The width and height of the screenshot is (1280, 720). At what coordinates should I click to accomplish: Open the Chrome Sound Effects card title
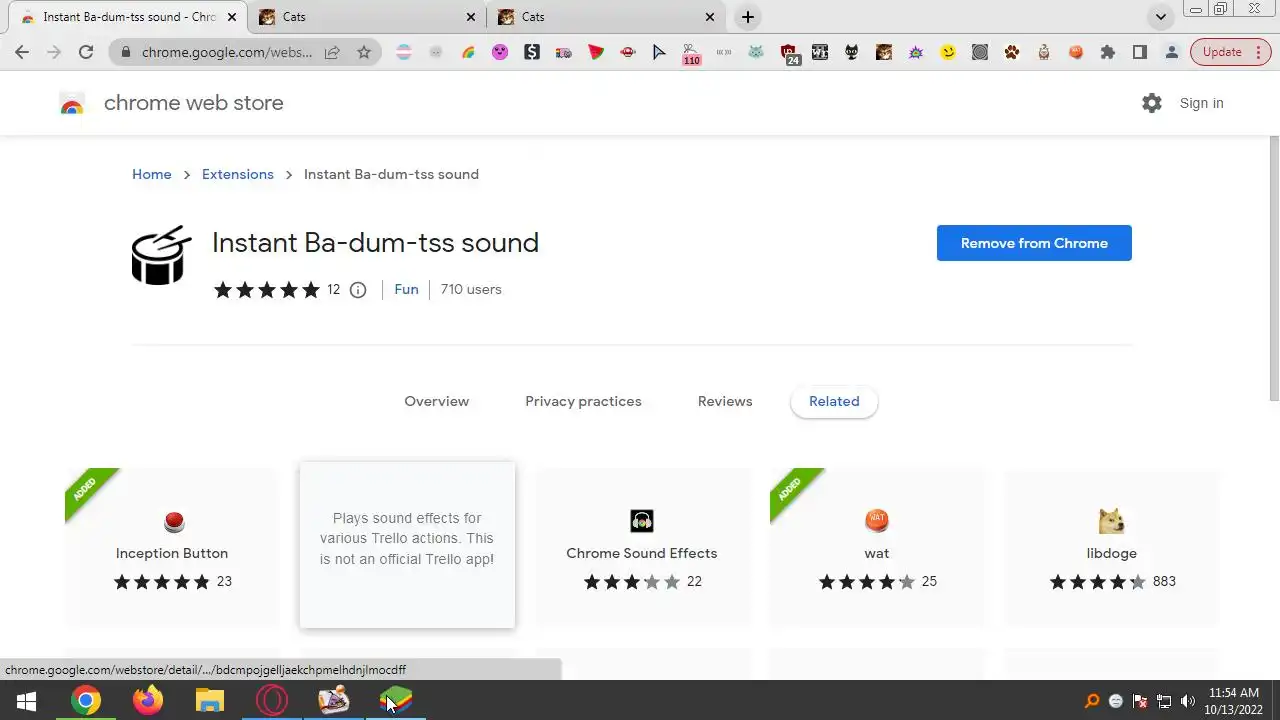(x=642, y=553)
